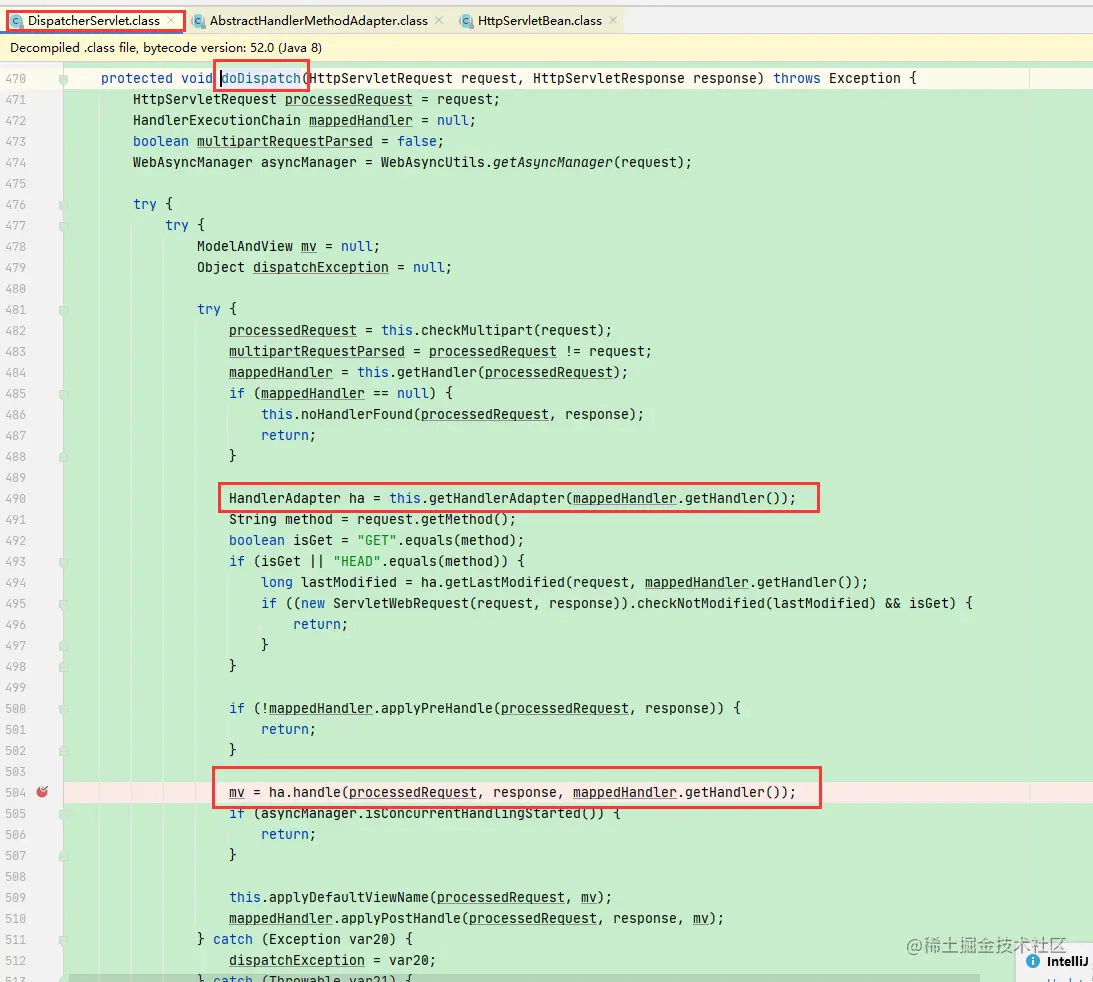The width and height of the screenshot is (1093, 982).
Task: Click the noHandlerFound method call
Action: [x=357, y=414]
